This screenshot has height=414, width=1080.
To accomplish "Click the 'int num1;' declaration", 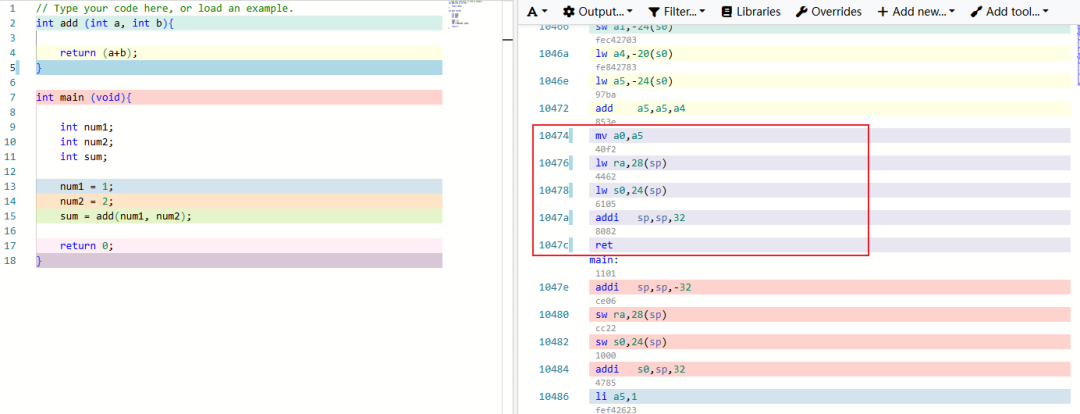I will click(86, 127).
